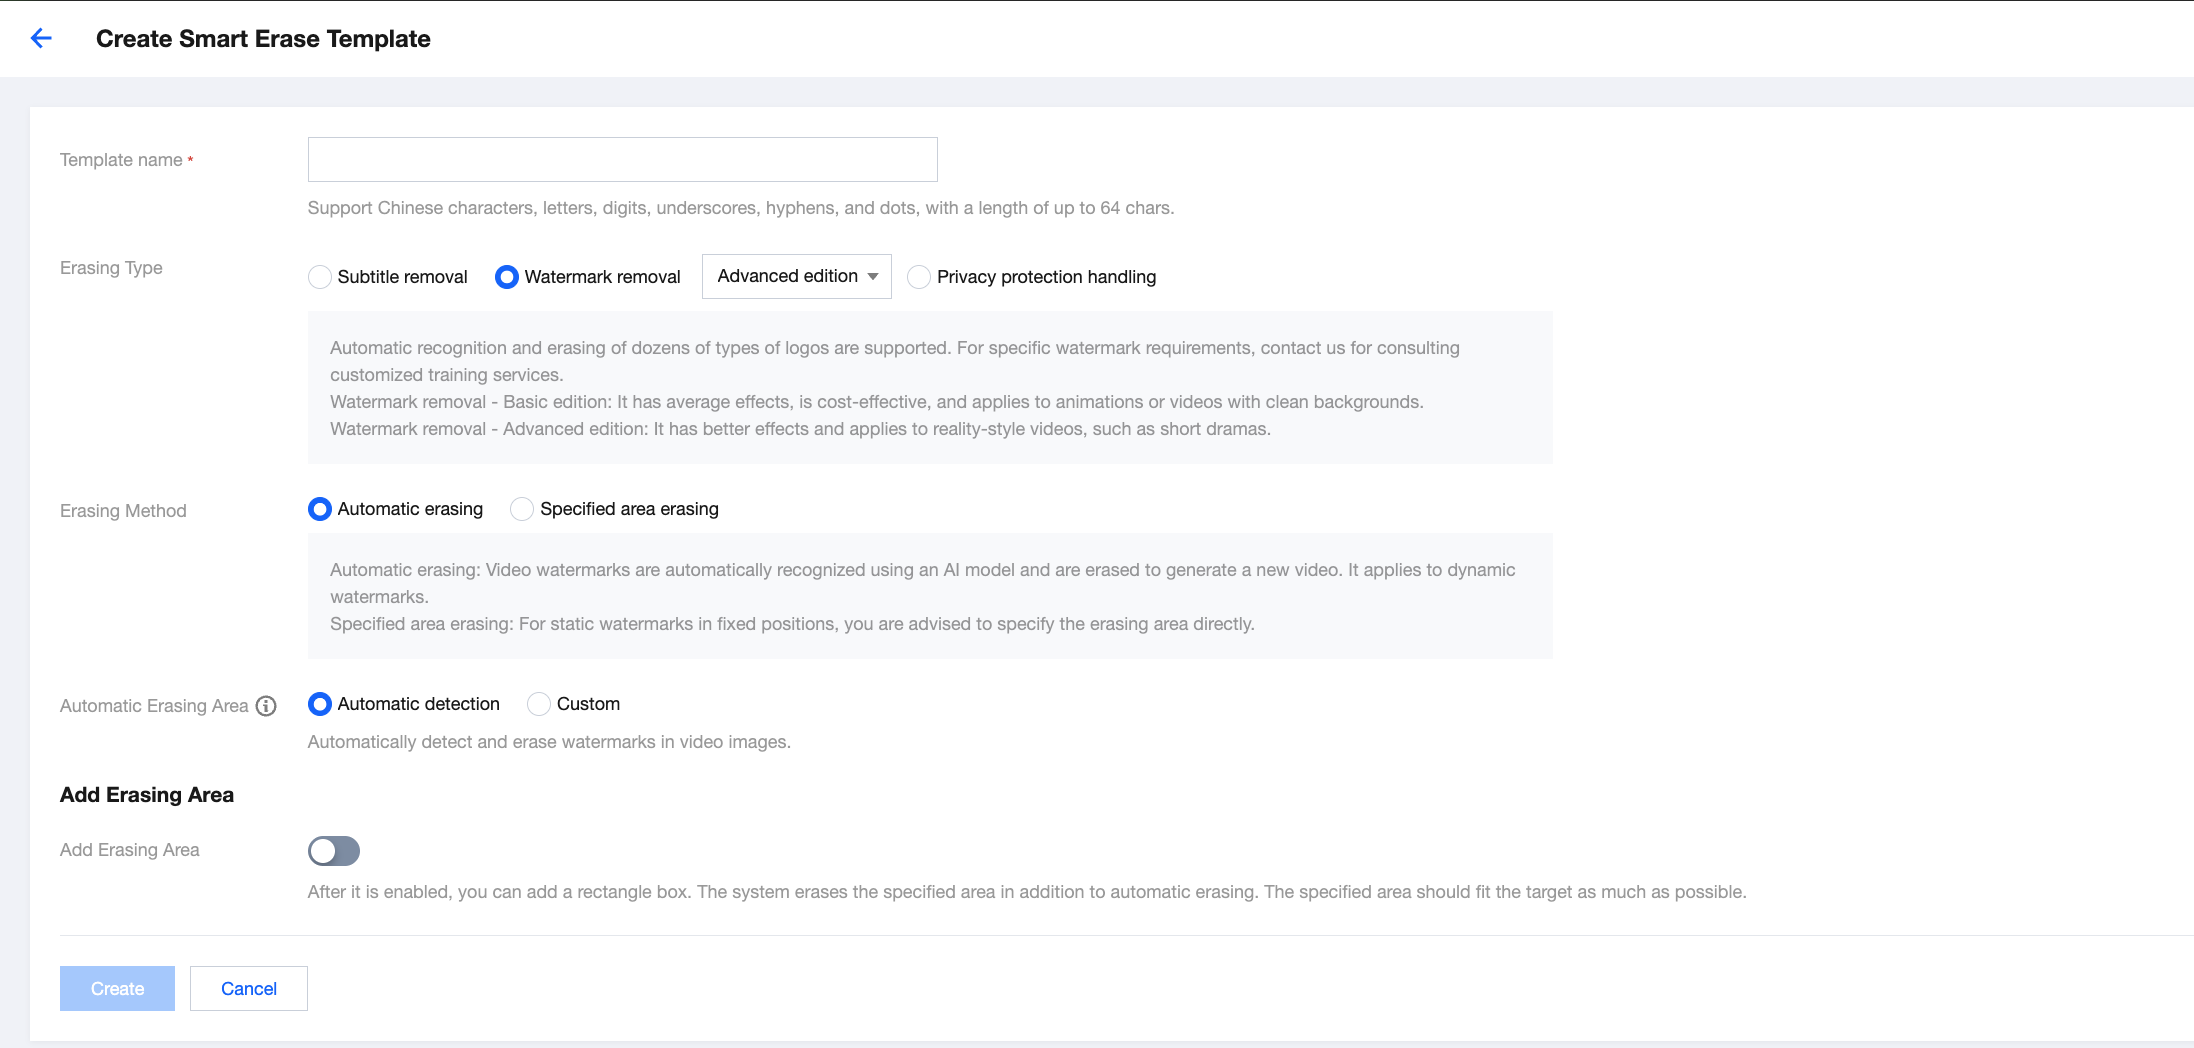Click the Erasing Method label
Viewport: 2194px width, 1048px height.
point(123,511)
